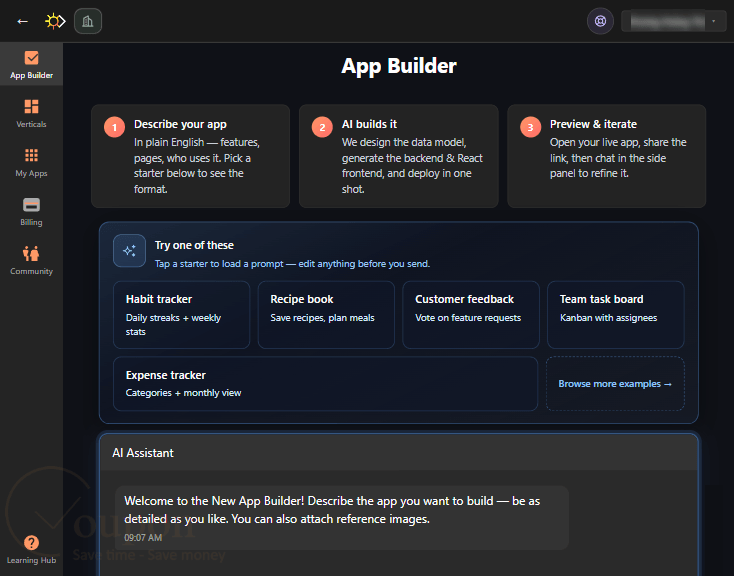Click the back arrow icon

(x=22, y=22)
